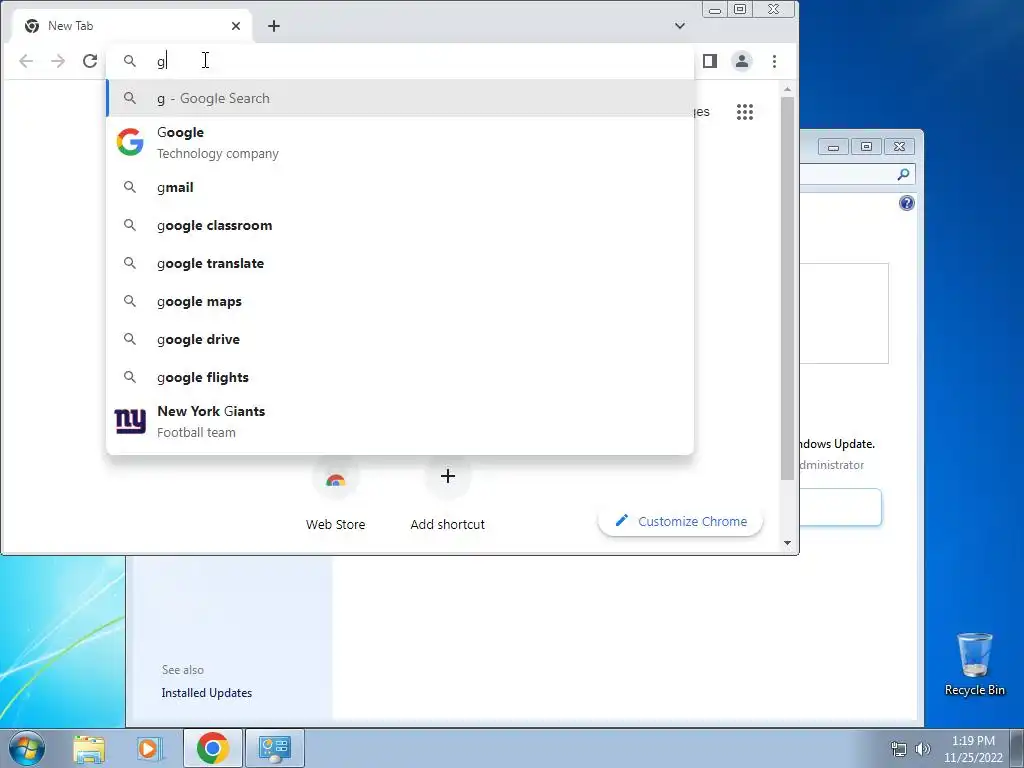
Task: Click the Chrome page scrollbar thumb
Action: click(788, 287)
